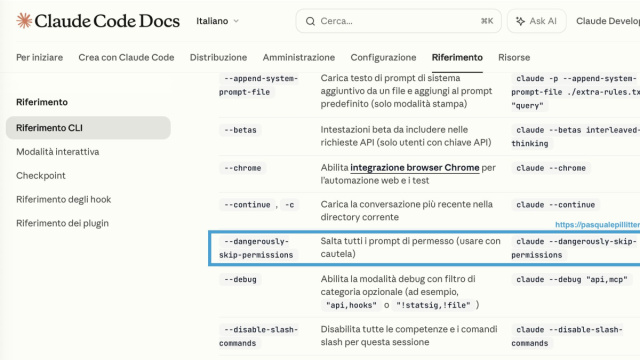Click the claude --chrome example
The image size is (640, 360).
(551, 168)
